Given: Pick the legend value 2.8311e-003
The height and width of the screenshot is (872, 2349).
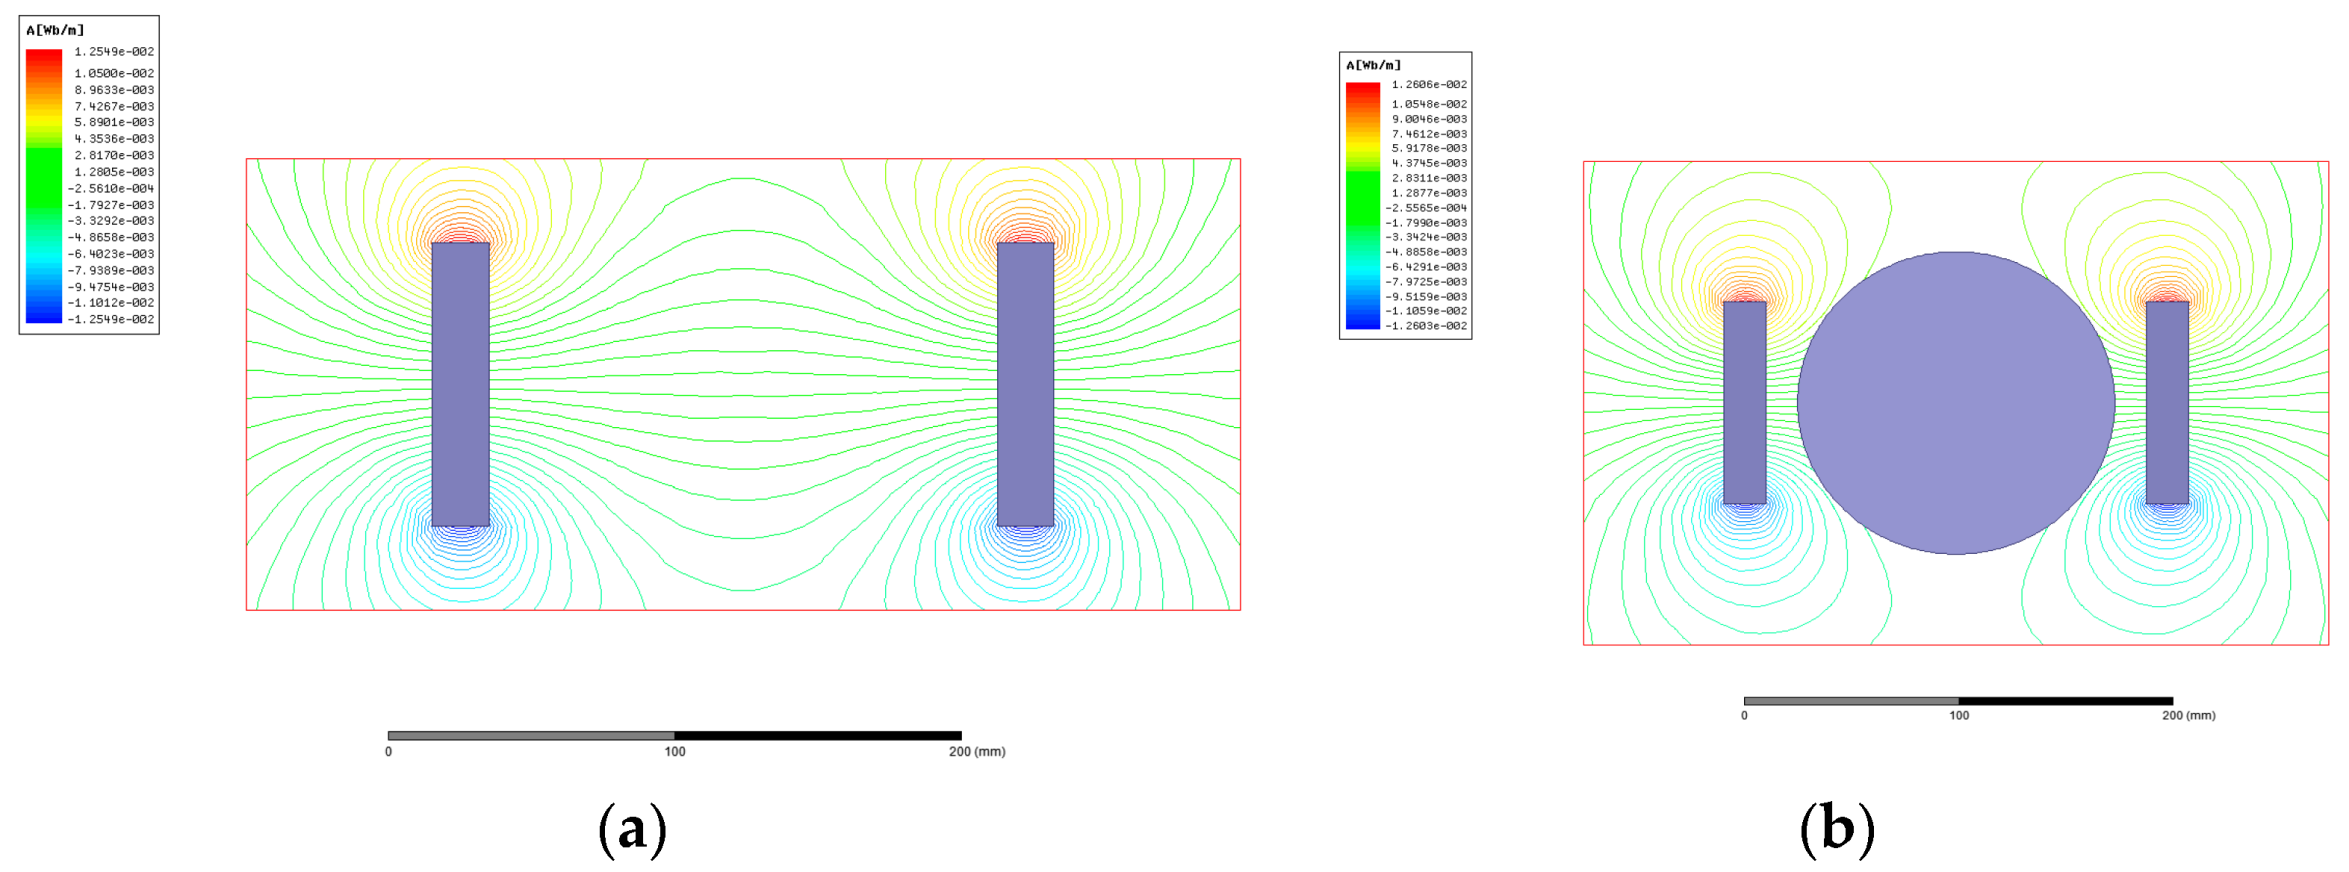Looking at the screenshot, I should point(1429,178).
